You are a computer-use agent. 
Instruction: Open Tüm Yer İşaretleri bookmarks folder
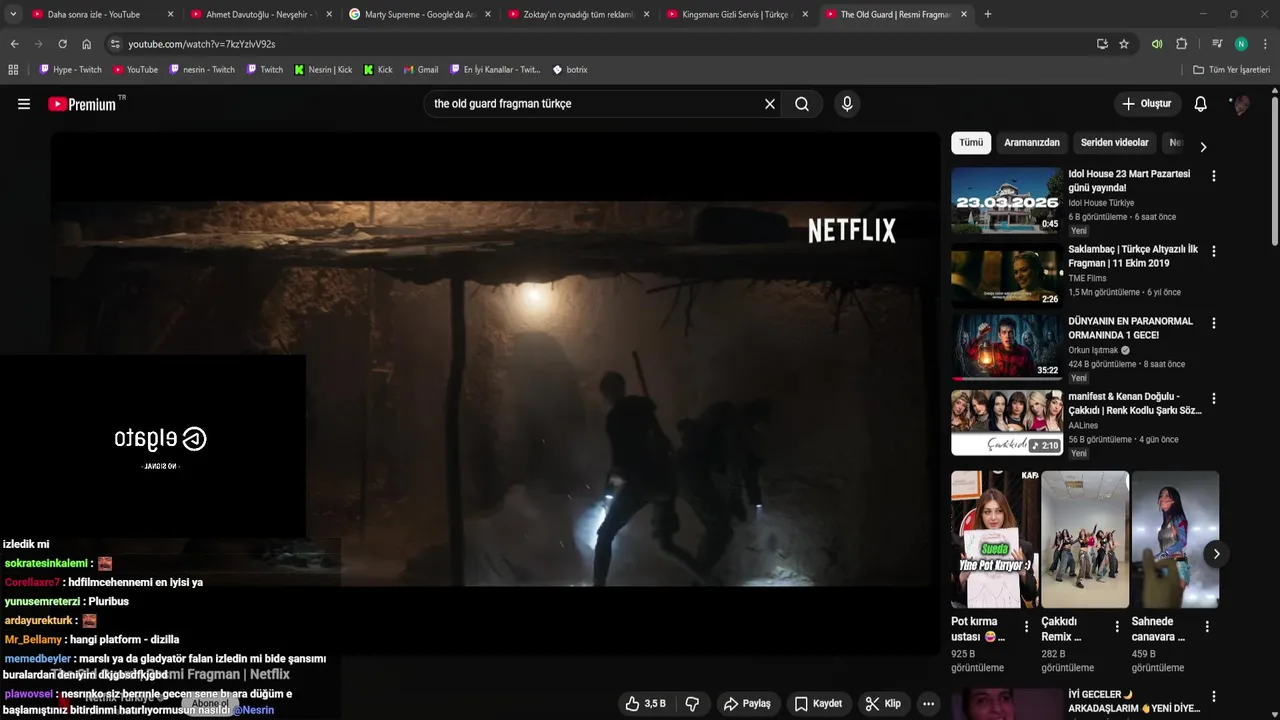click(x=1232, y=70)
